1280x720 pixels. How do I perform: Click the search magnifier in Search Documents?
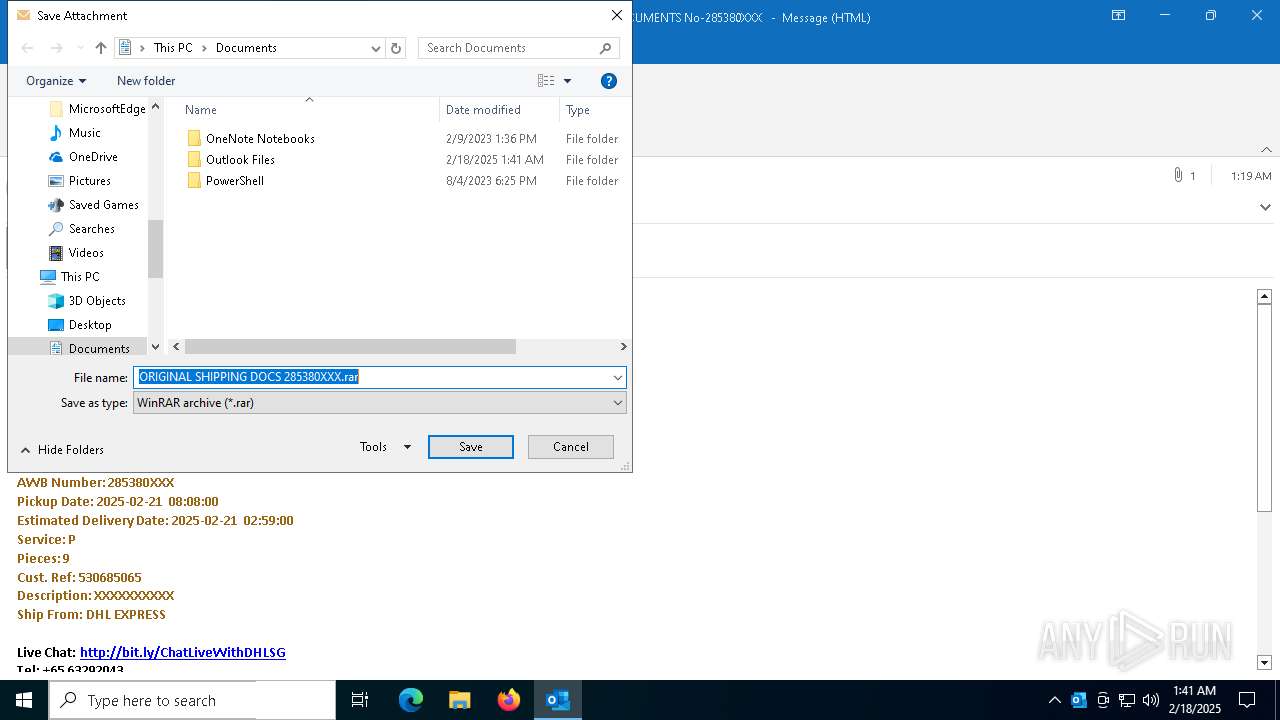tap(605, 48)
